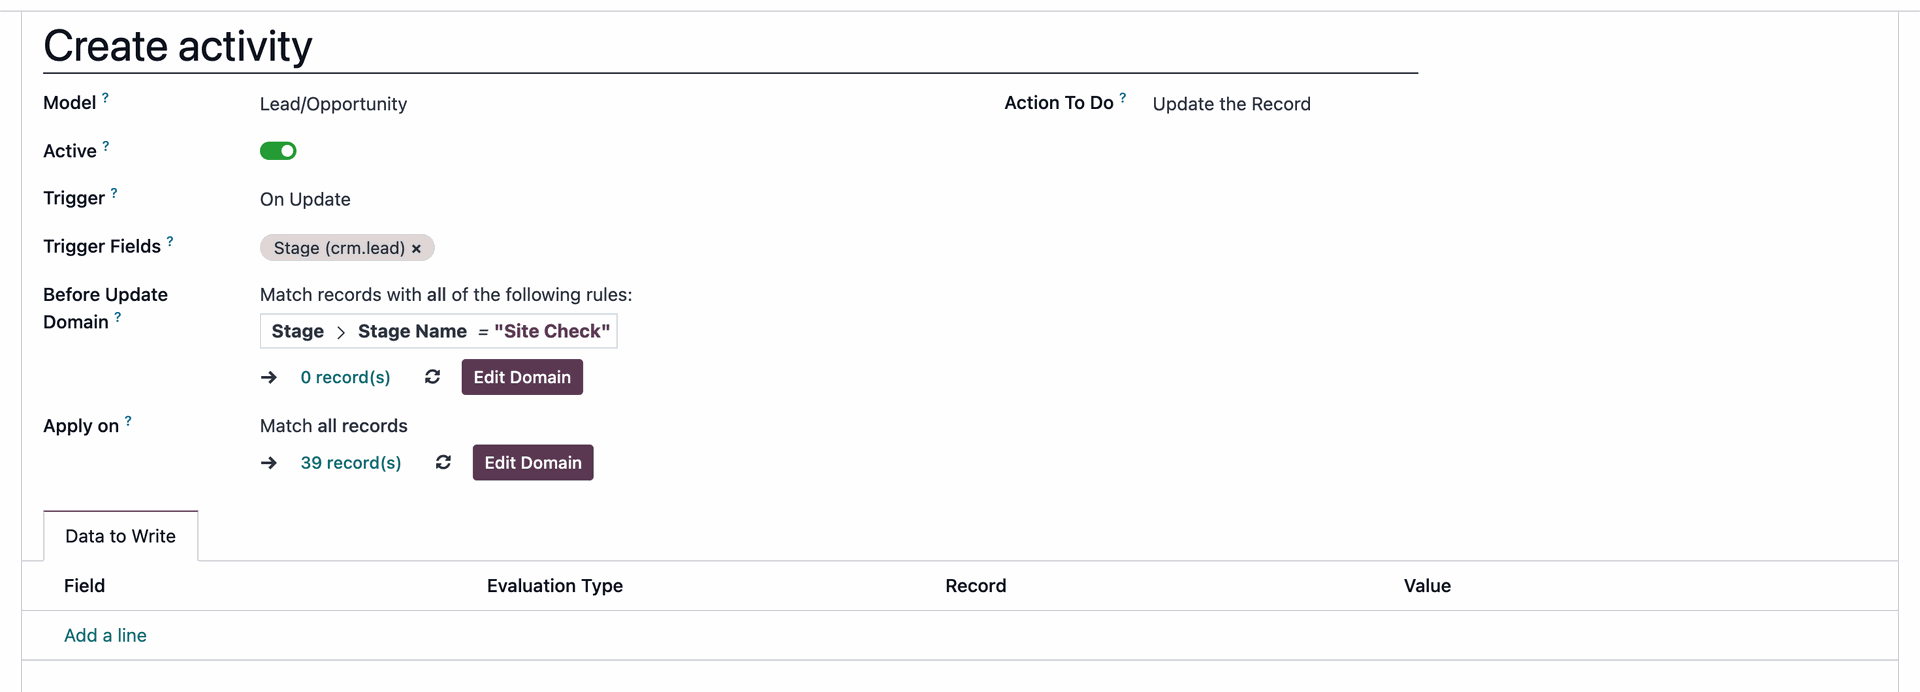
Task: Click Edit Domain for Apply on
Action: point(532,462)
